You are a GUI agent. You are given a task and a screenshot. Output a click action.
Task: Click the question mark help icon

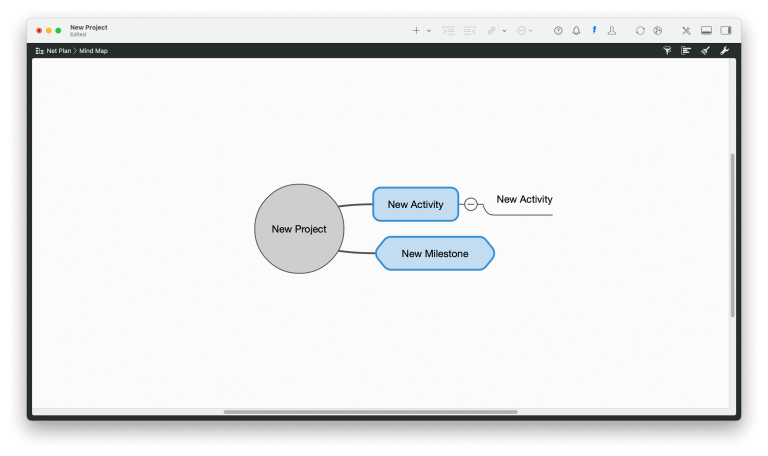pyautogui.click(x=558, y=30)
